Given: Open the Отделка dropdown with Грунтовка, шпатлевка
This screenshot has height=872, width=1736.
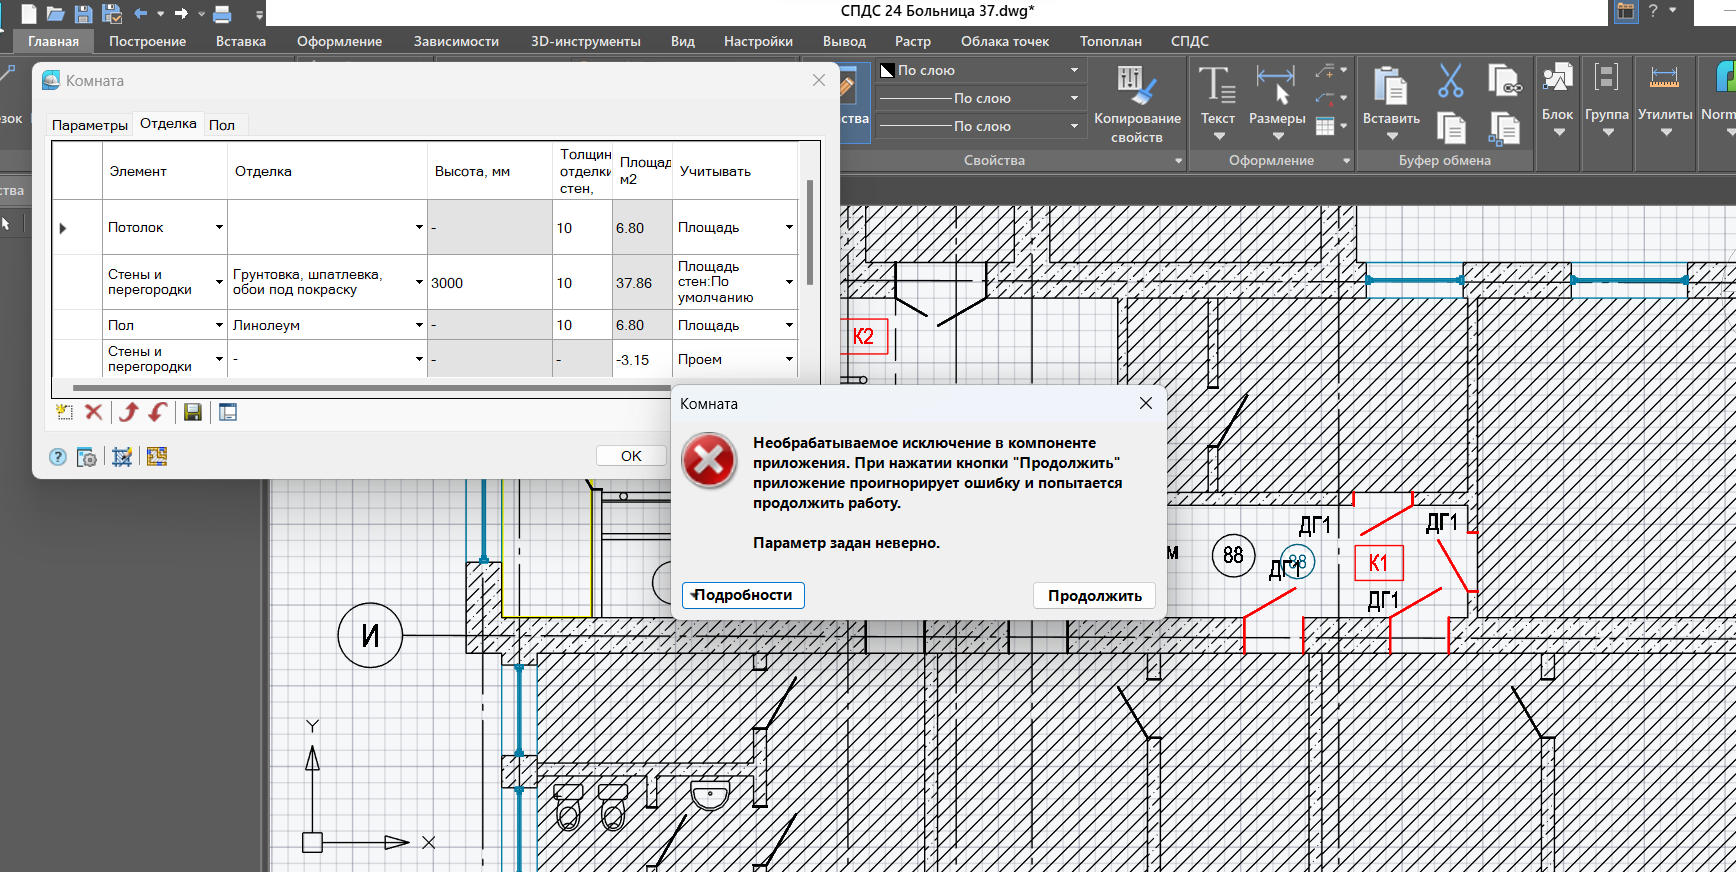Looking at the screenshot, I should [x=419, y=282].
